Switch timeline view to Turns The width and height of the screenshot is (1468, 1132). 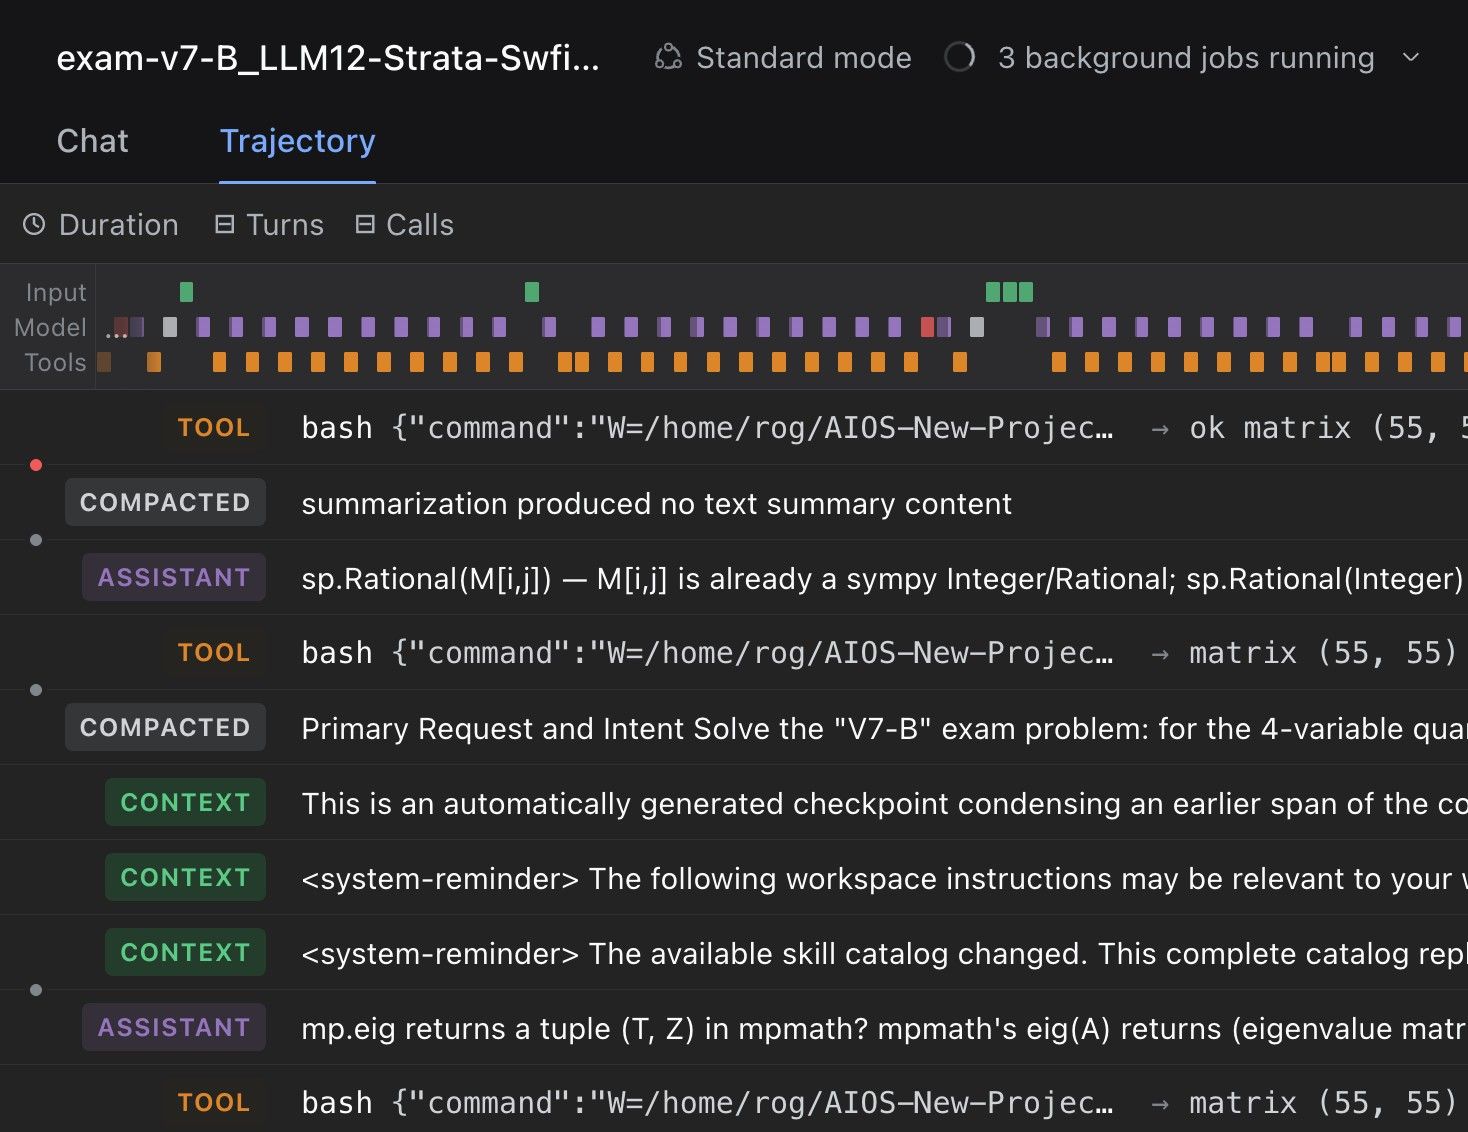pos(269,225)
